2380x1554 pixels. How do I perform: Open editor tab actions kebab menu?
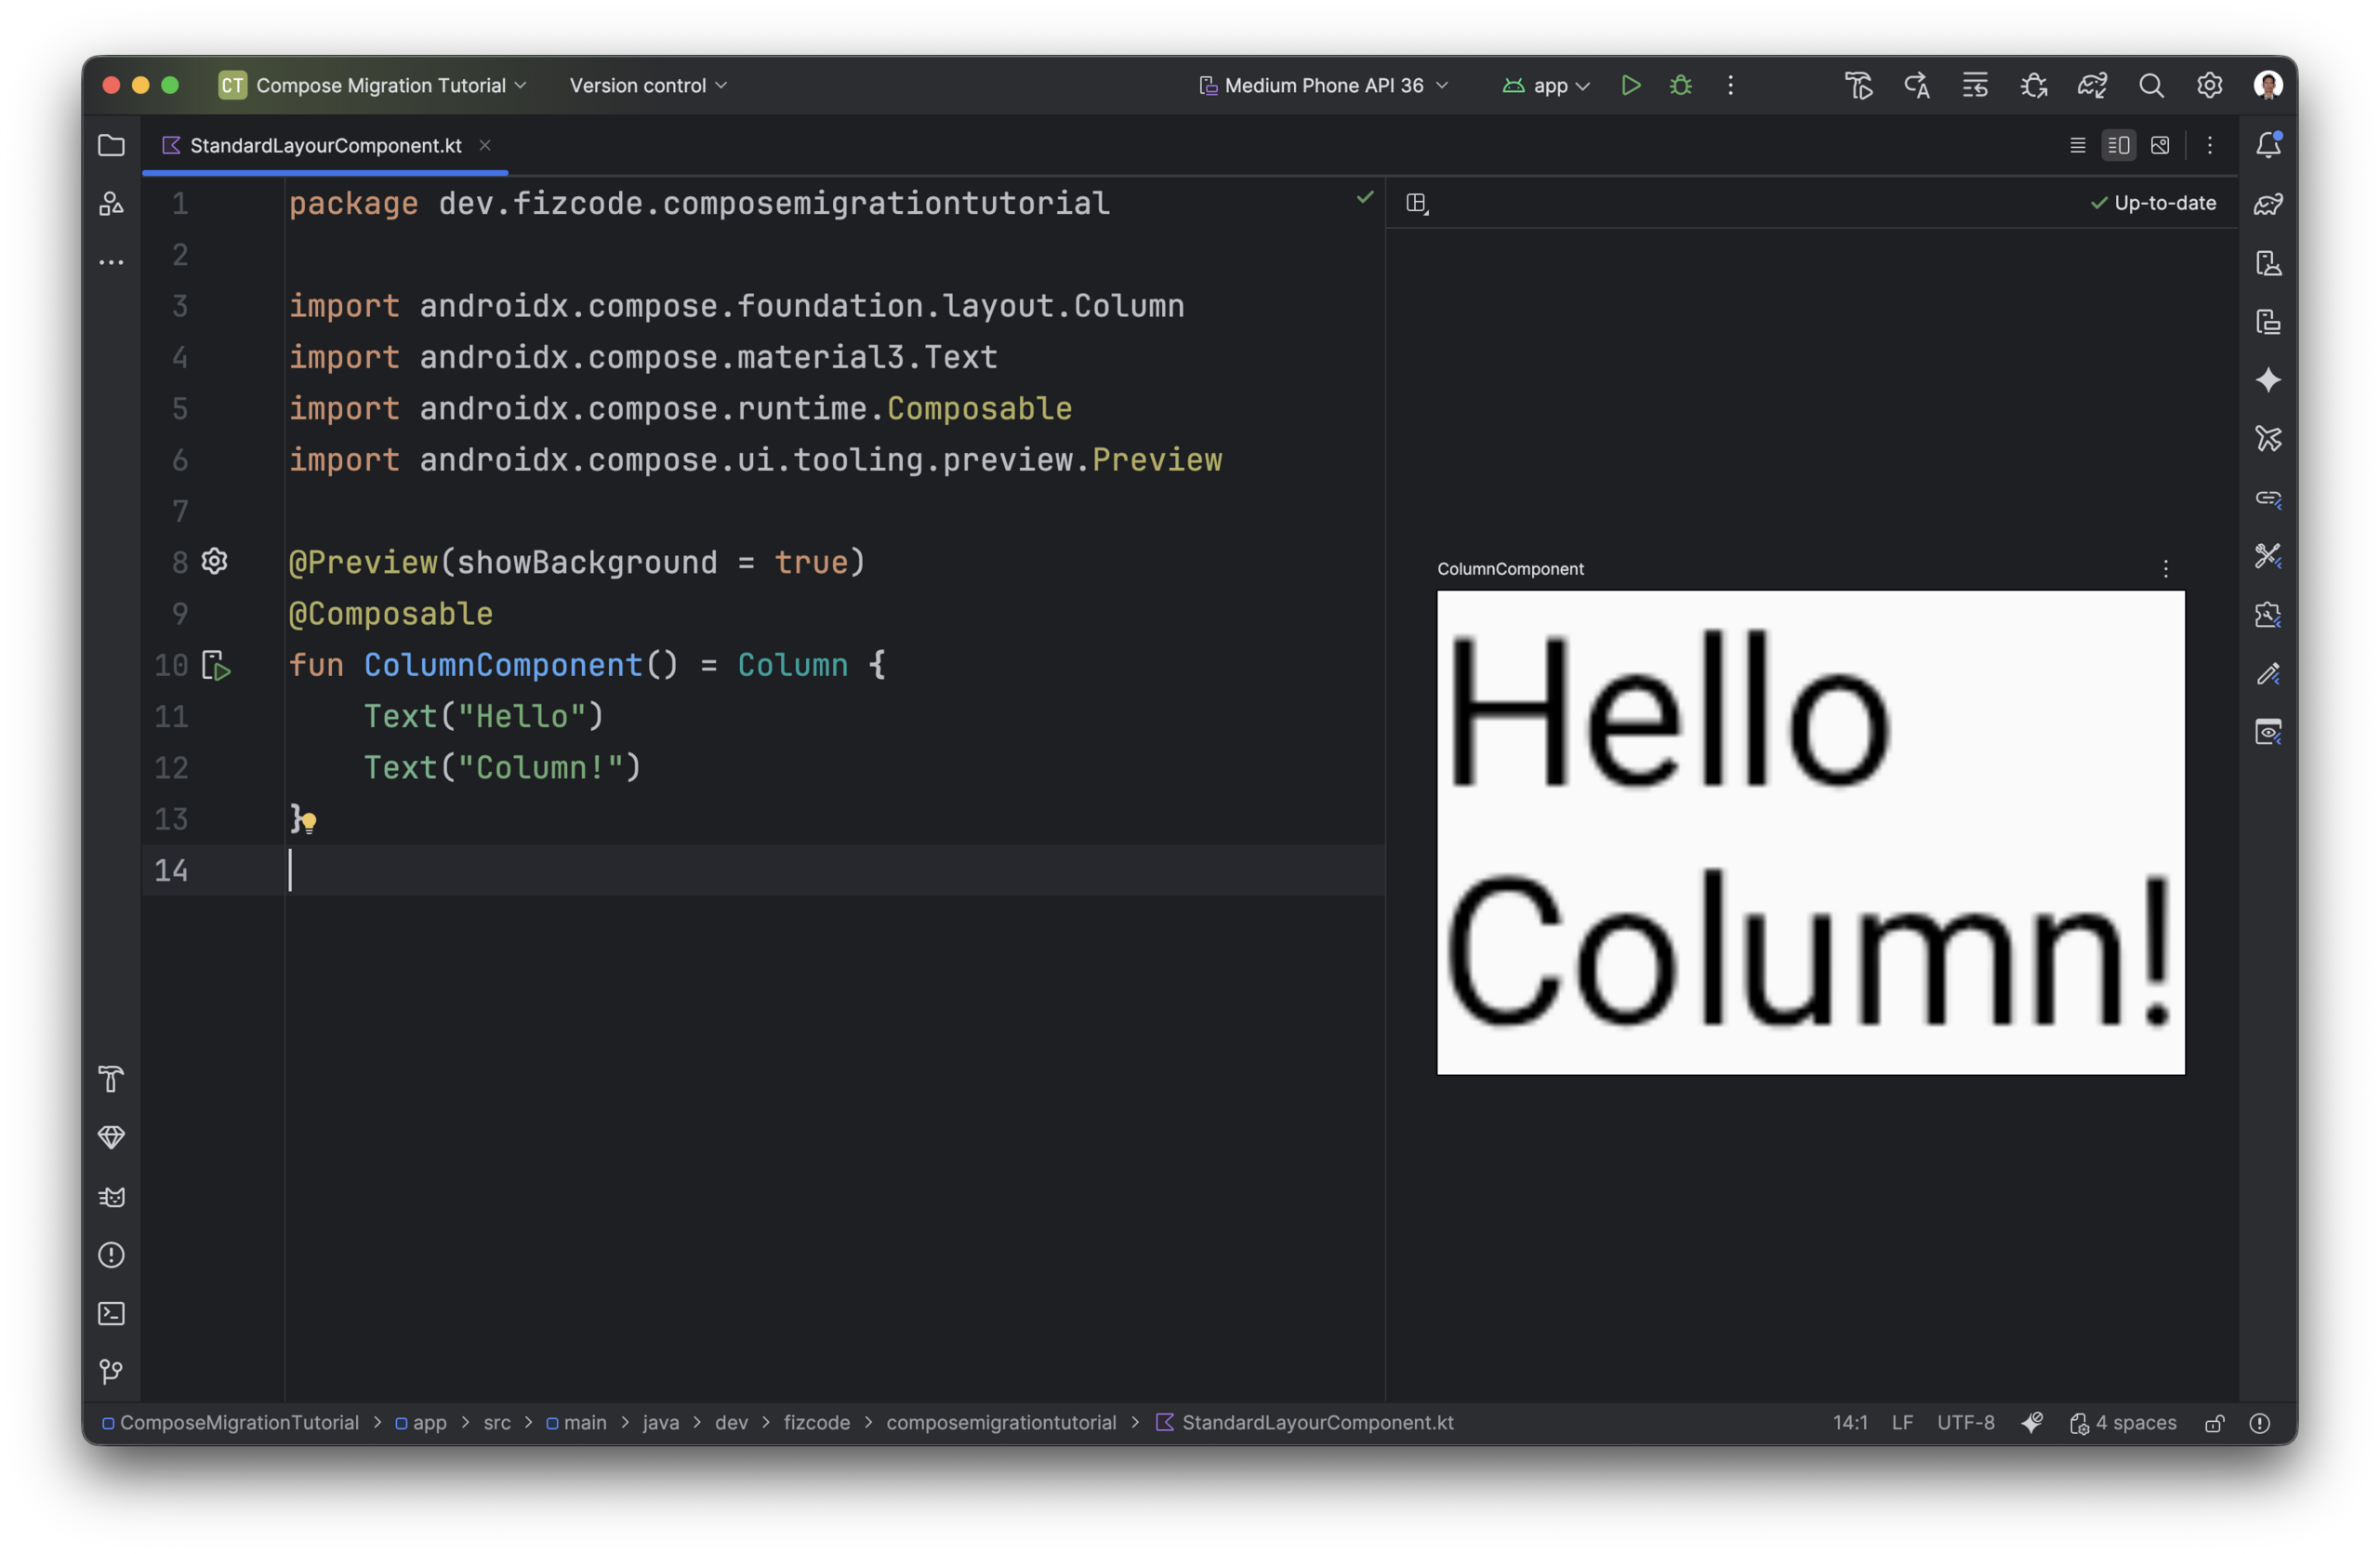pyautogui.click(x=2210, y=145)
